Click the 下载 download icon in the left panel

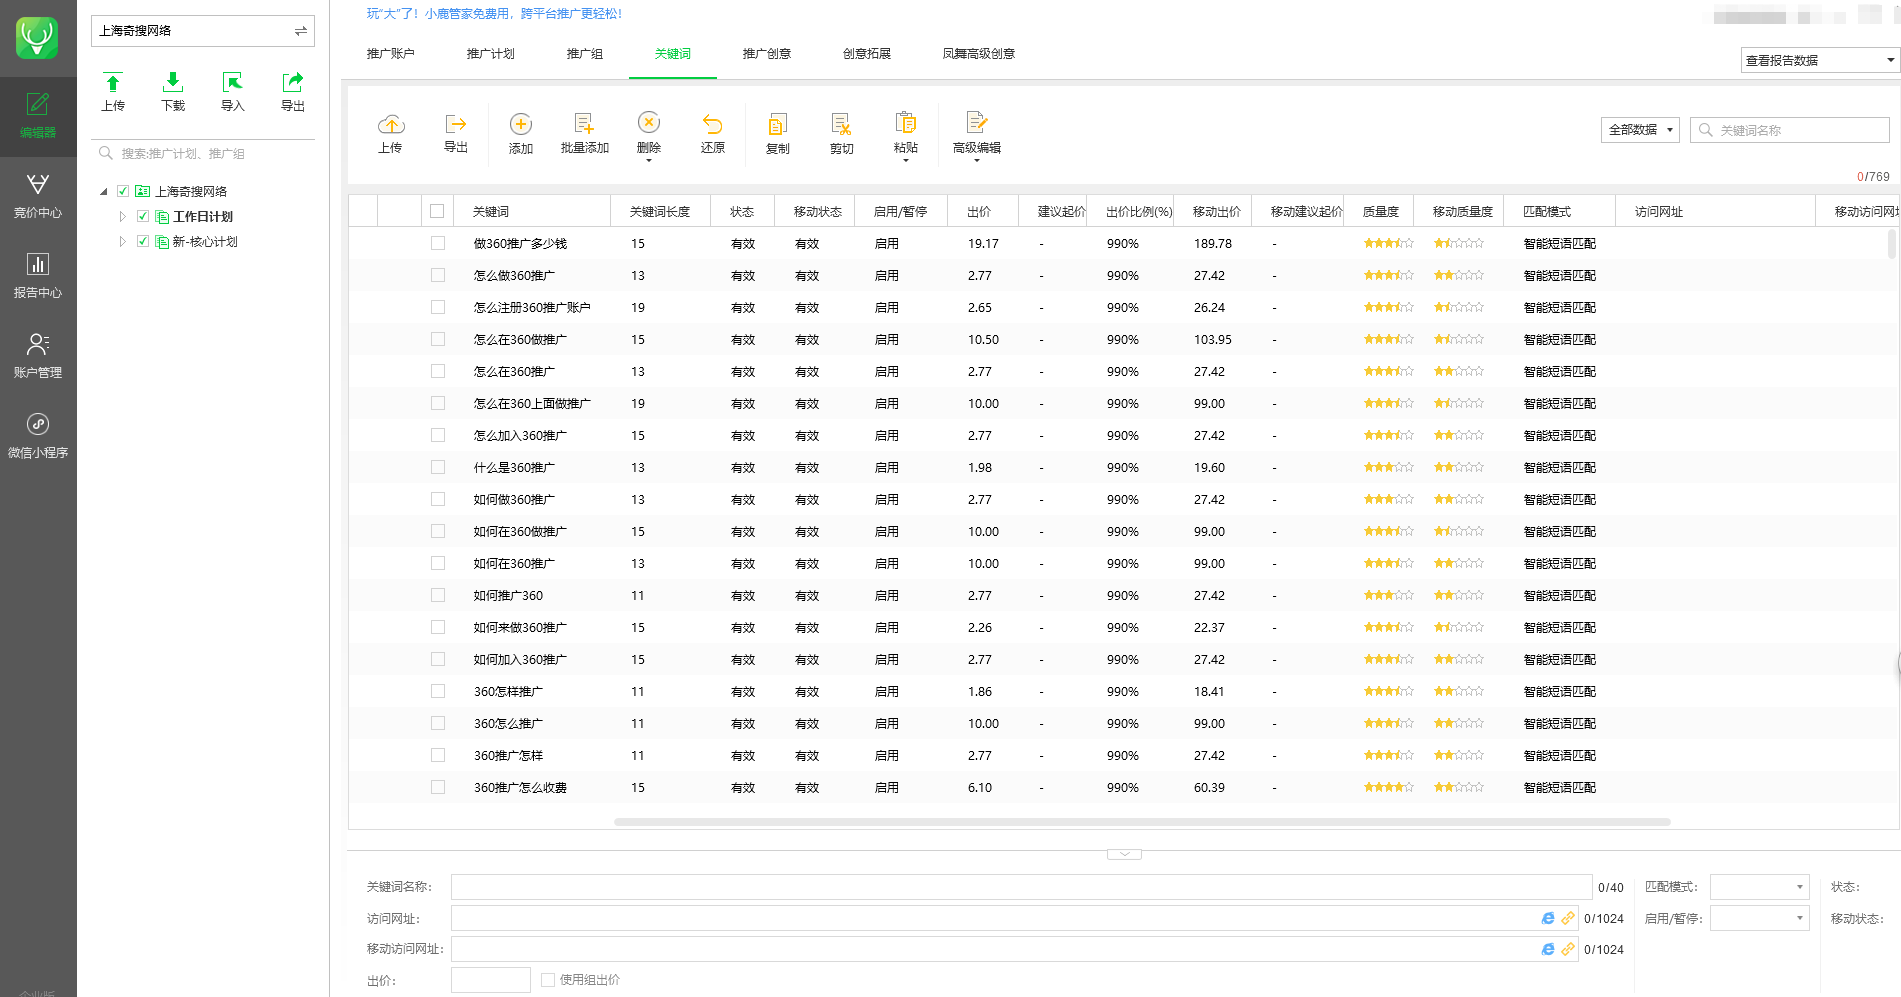coord(173,91)
